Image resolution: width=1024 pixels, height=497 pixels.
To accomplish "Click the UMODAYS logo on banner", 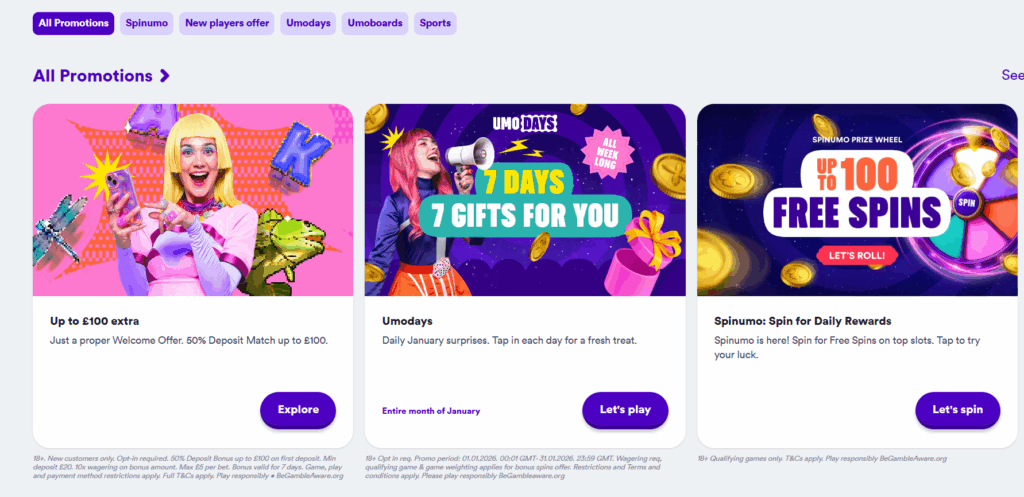I will pyautogui.click(x=525, y=125).
